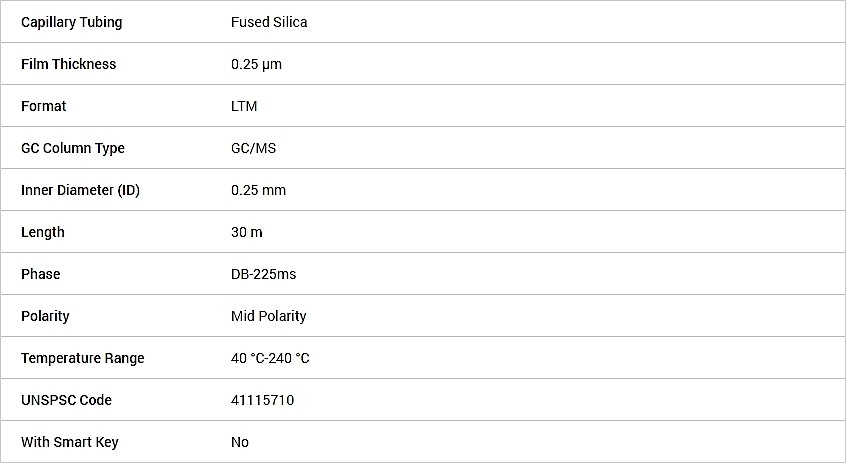The width and height of the screenshot is (846, 463).
Task: Click the With Smart Key No value
Action: (240, 442)
